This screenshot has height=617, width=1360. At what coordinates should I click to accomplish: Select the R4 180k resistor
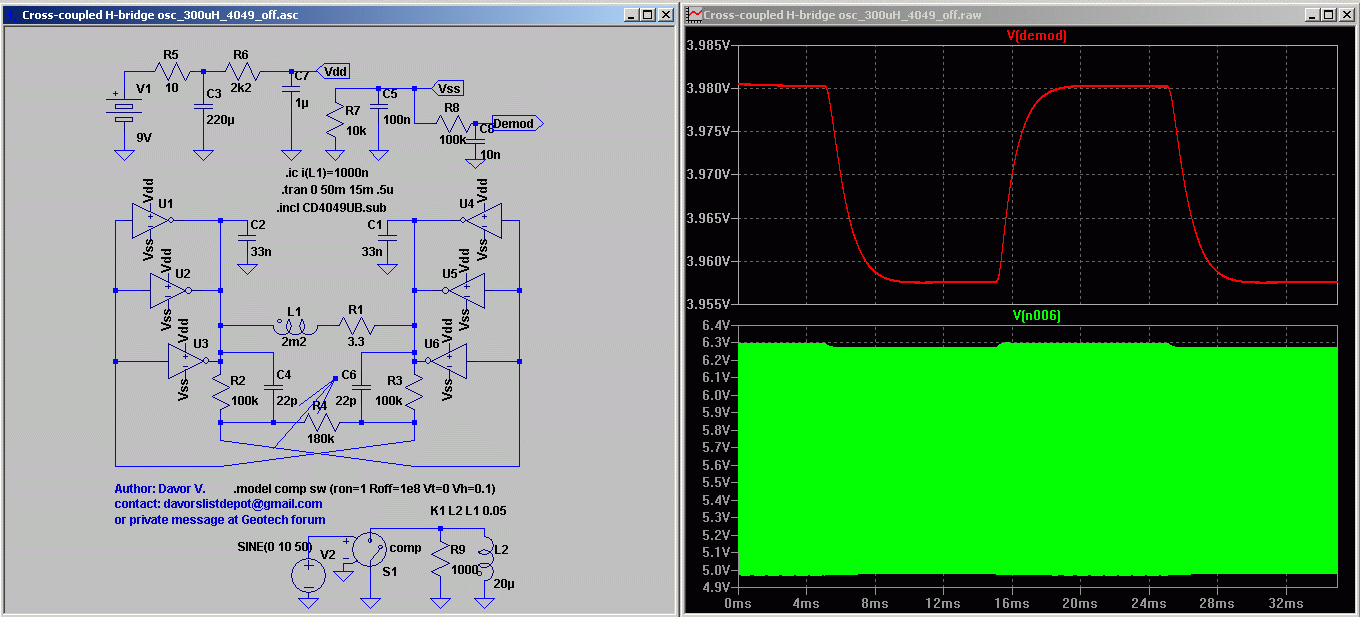tap(321, 421)
